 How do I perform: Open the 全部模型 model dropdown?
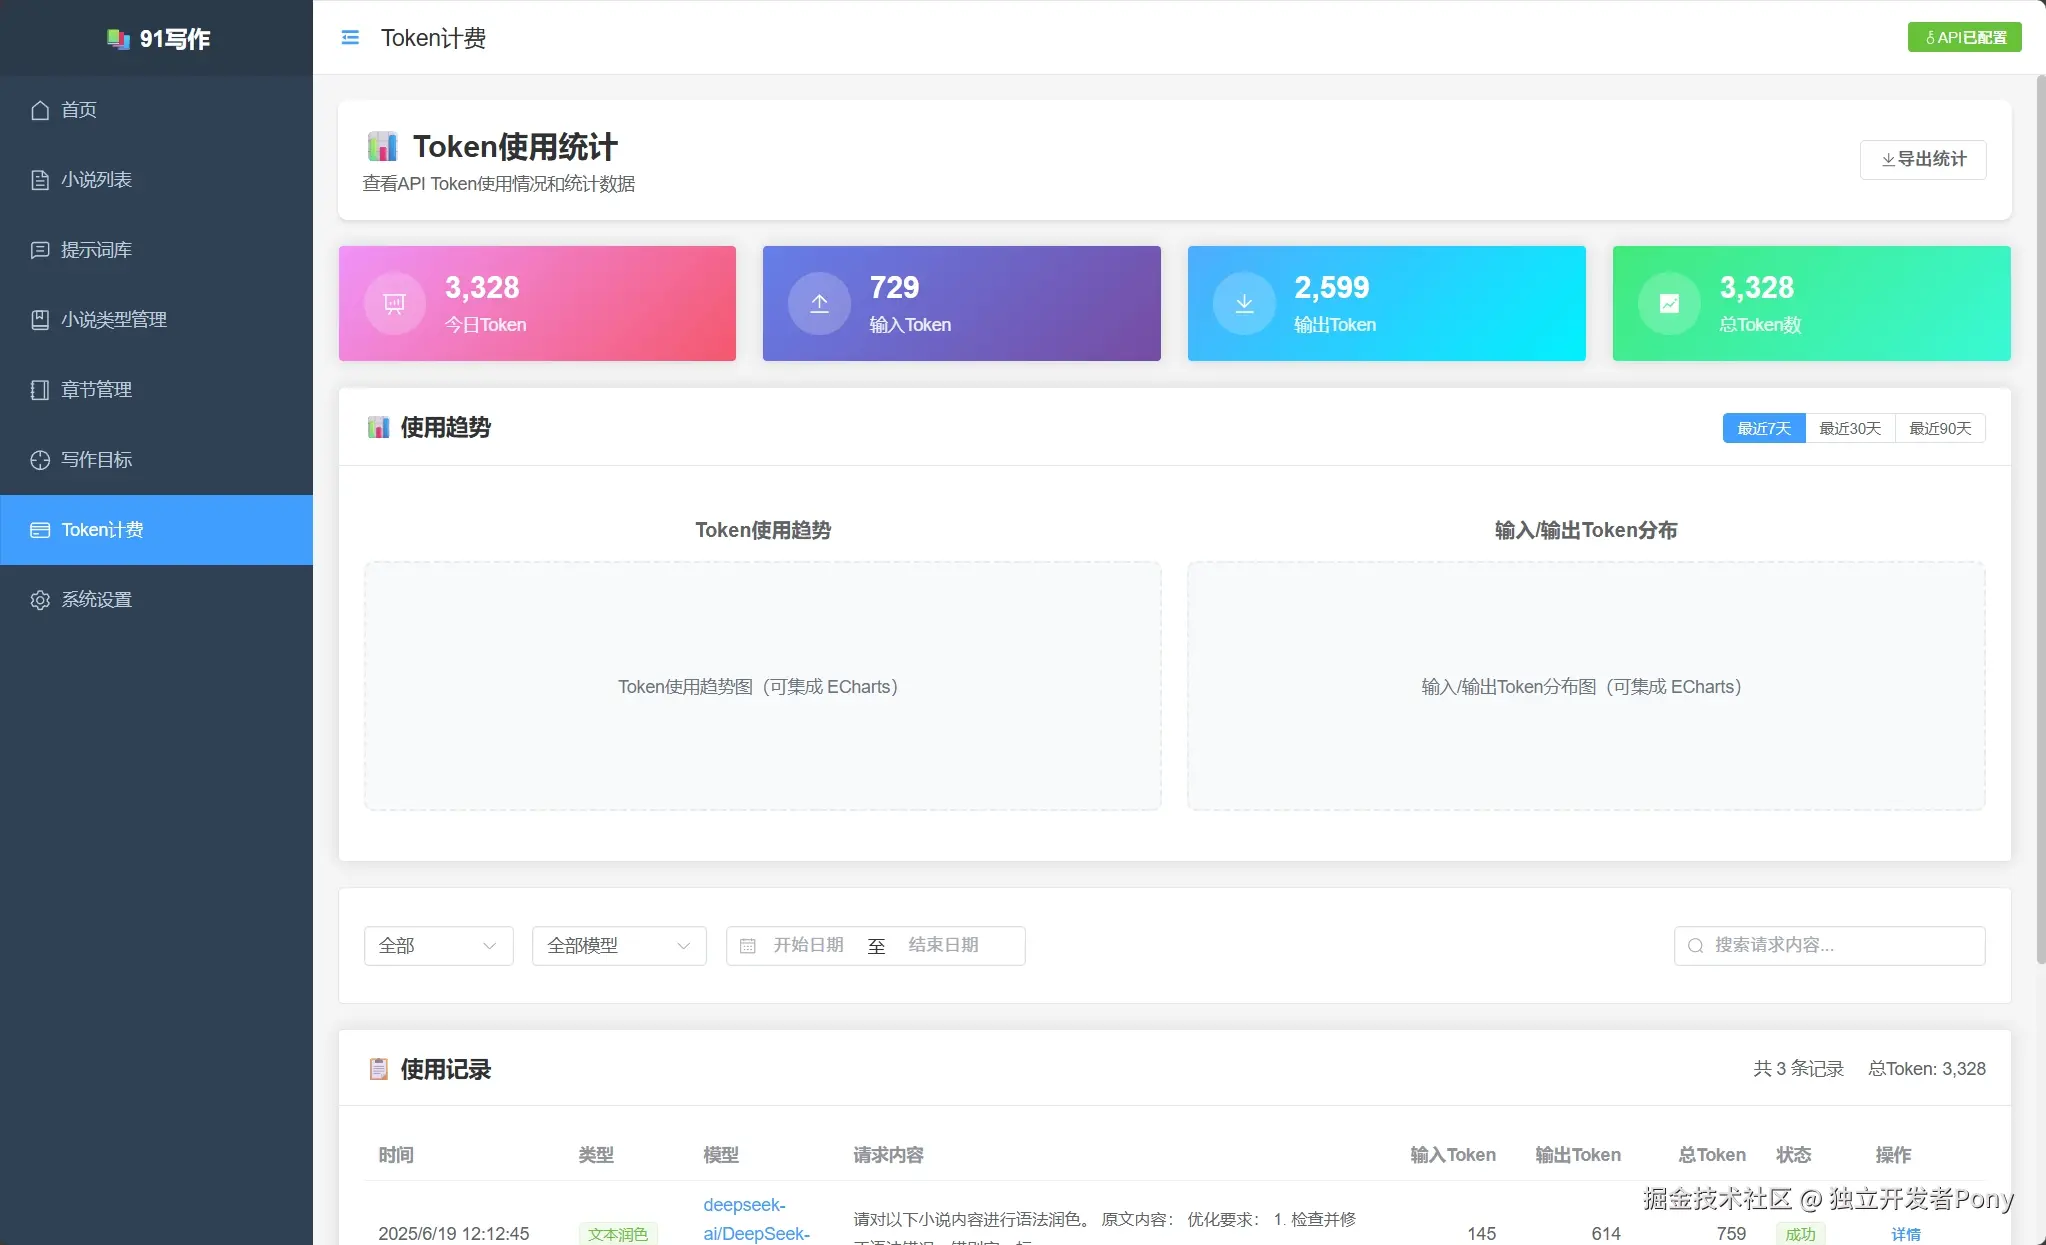[617, 945]
